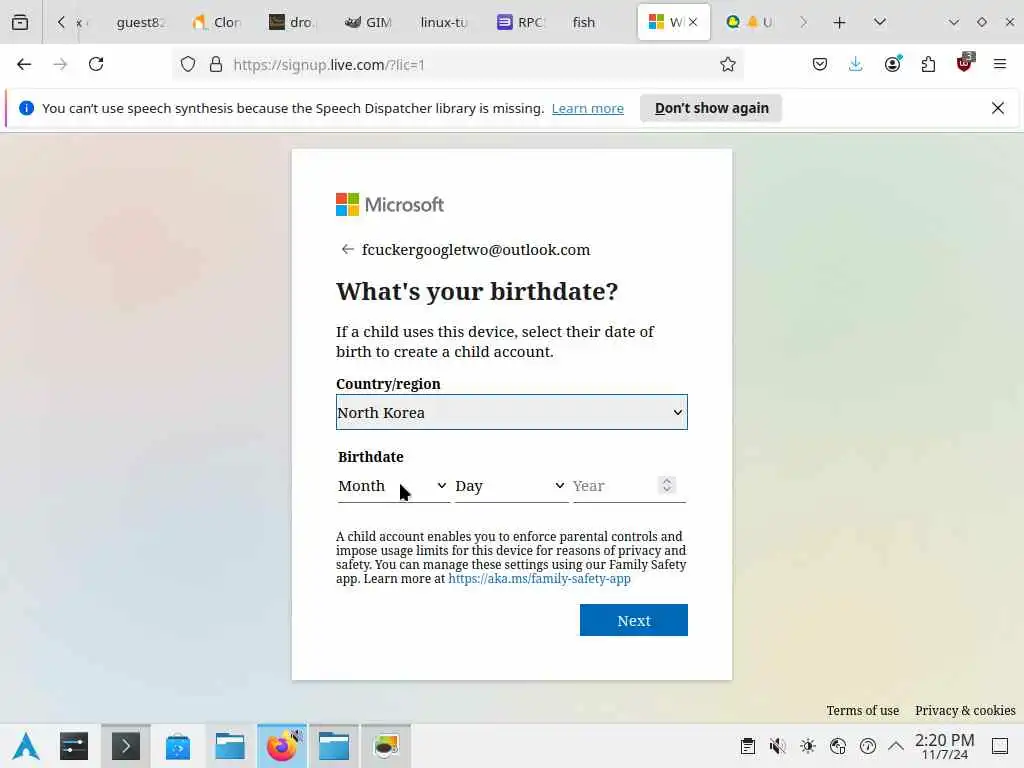Switch to the Clon tab
This screenshot has width=1024, height=768.
point(217,22)
